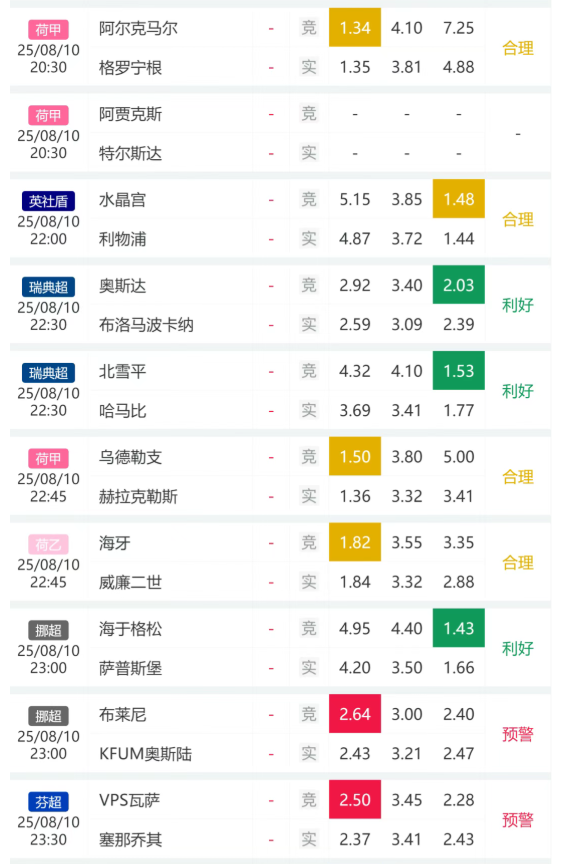Click the 英社盾 league badge
The height and width of the screenshot is (864, 564).
48,201
